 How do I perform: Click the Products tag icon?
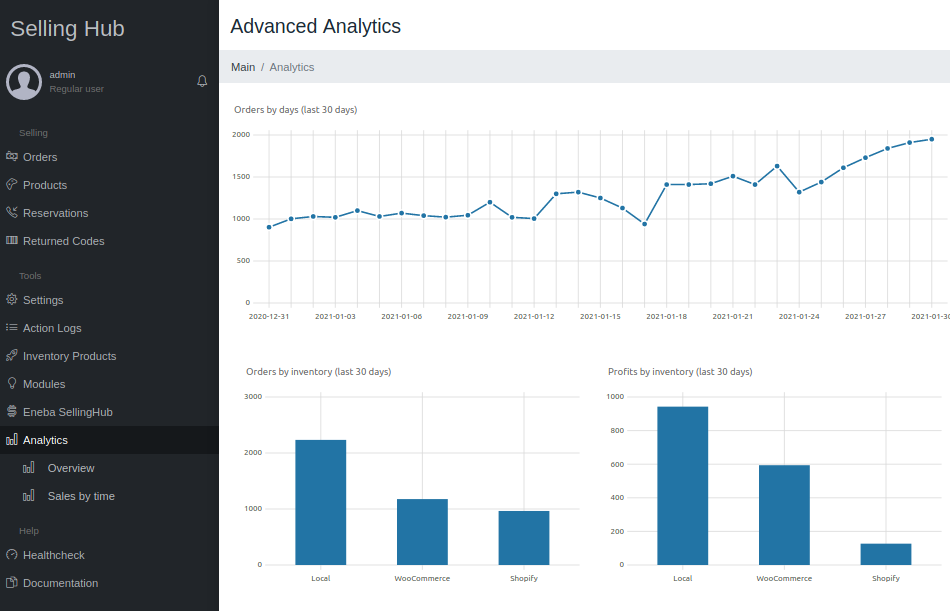(x=12, y=184)
